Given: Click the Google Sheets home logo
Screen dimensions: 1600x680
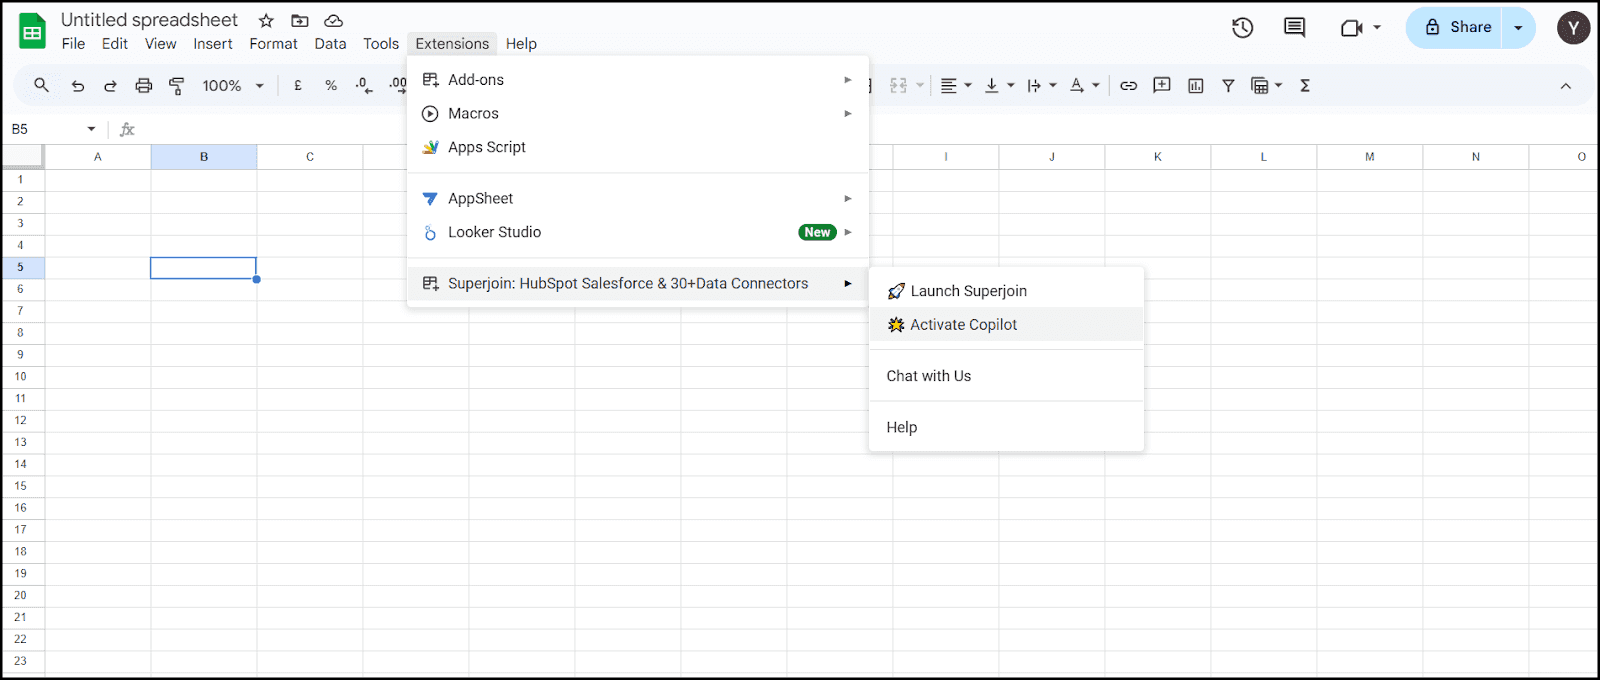Looking at the screenshot, I should coord(32,31).
